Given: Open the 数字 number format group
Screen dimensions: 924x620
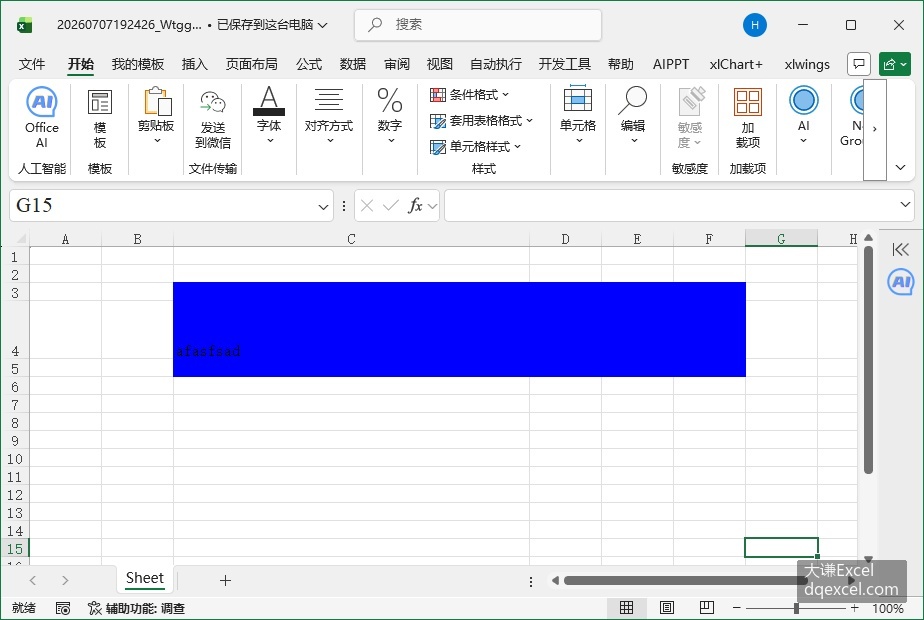Looking at the screenshot, I should coord(390,116).
